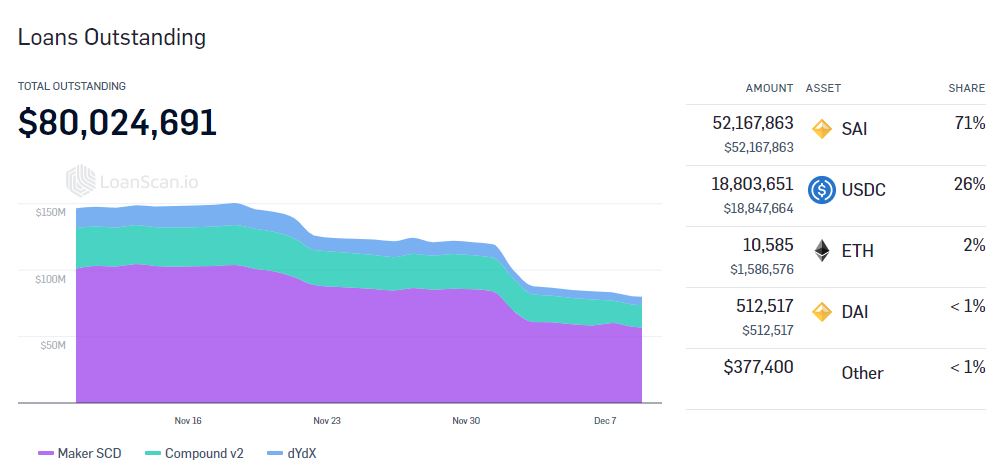Click the $50M y-axis label
The width and height of the screenshot is (1006, 469).
[53, 345]
